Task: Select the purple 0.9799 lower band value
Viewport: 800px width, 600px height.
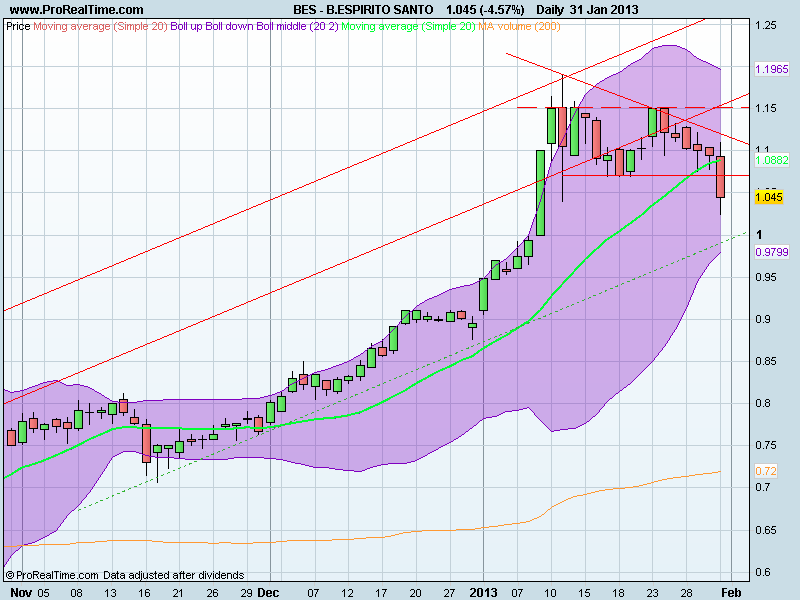Action: (x=771, y=252)
